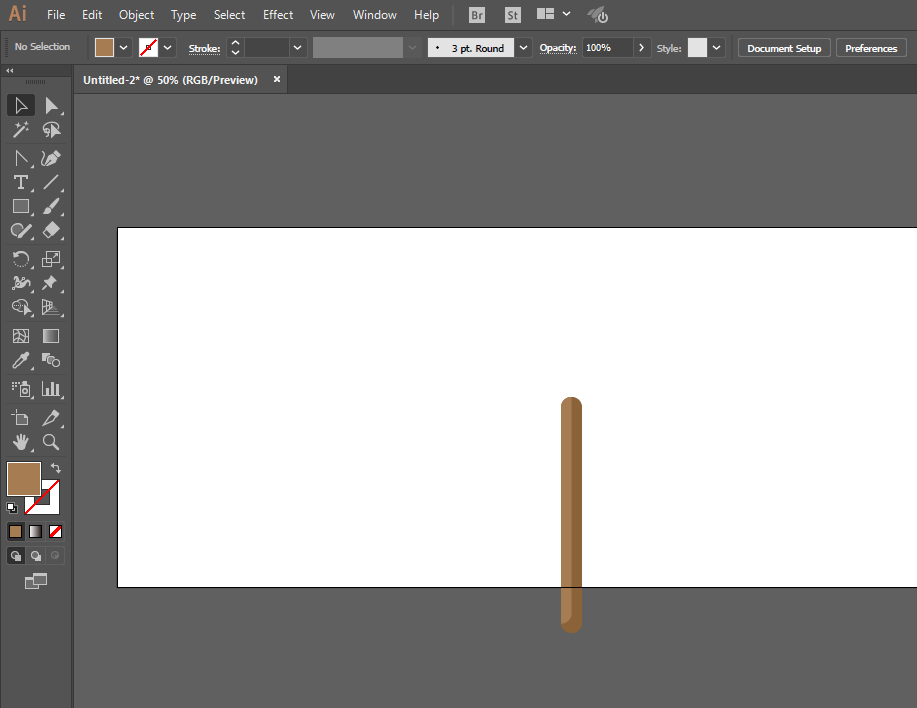Select the Eraser tool
Viewport: 917px width, 708px height.
51,230
